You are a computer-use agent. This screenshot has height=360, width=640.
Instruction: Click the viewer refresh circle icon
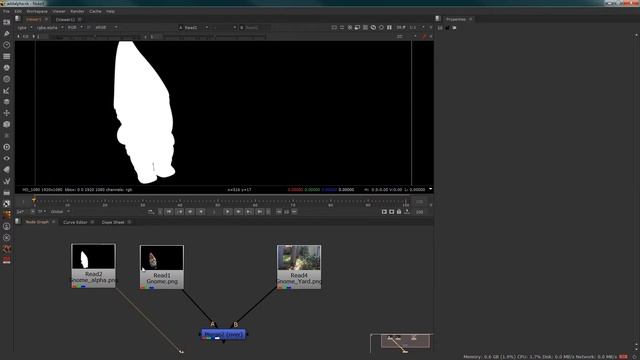381,27
